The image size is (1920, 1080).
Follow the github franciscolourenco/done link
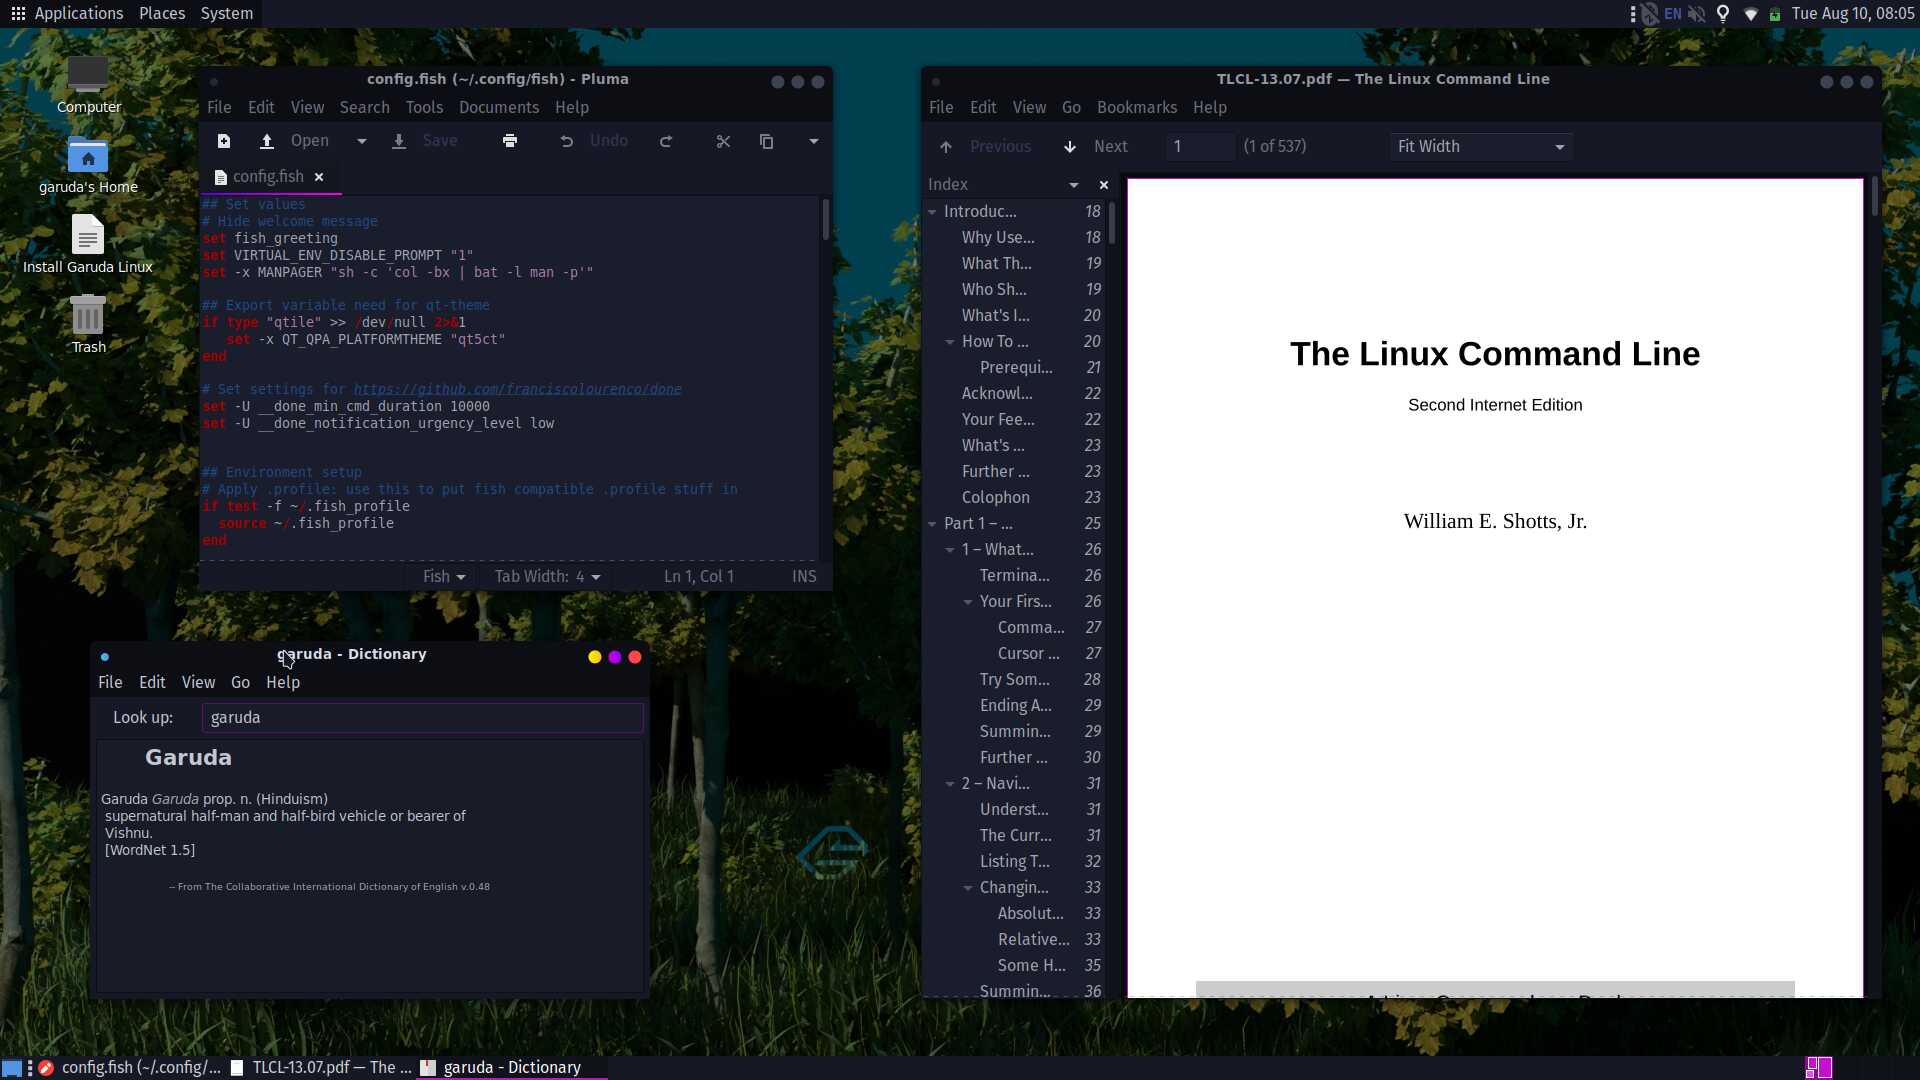[x=517, y=389]
